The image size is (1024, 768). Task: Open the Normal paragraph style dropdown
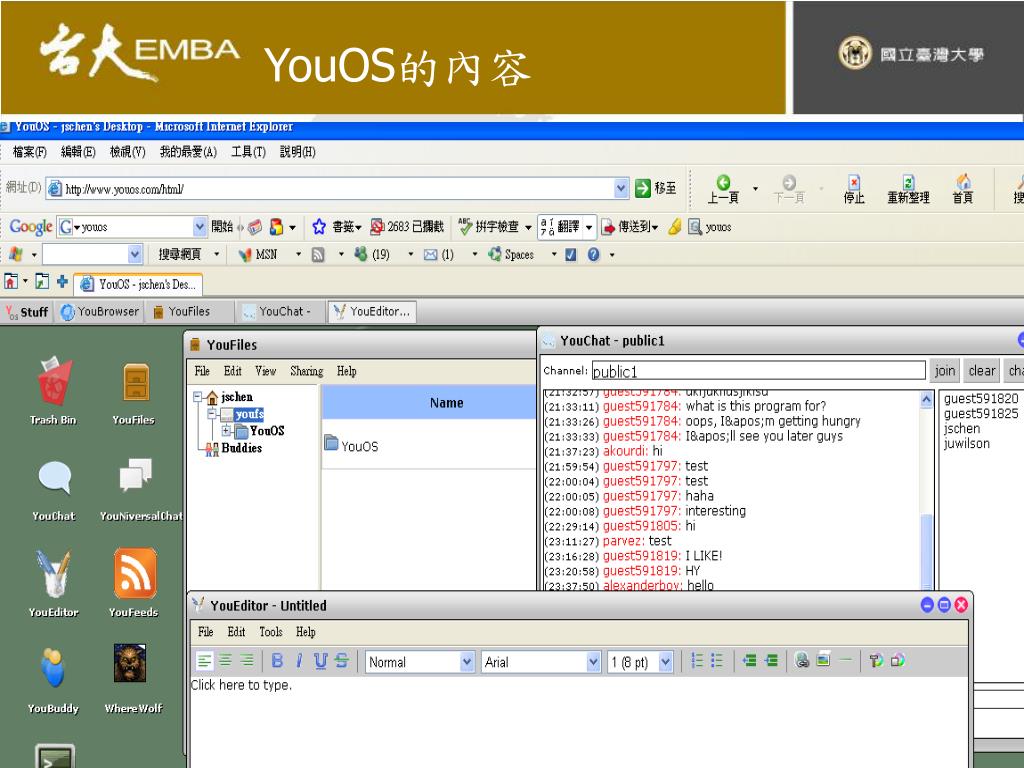(x=420, y=662)
